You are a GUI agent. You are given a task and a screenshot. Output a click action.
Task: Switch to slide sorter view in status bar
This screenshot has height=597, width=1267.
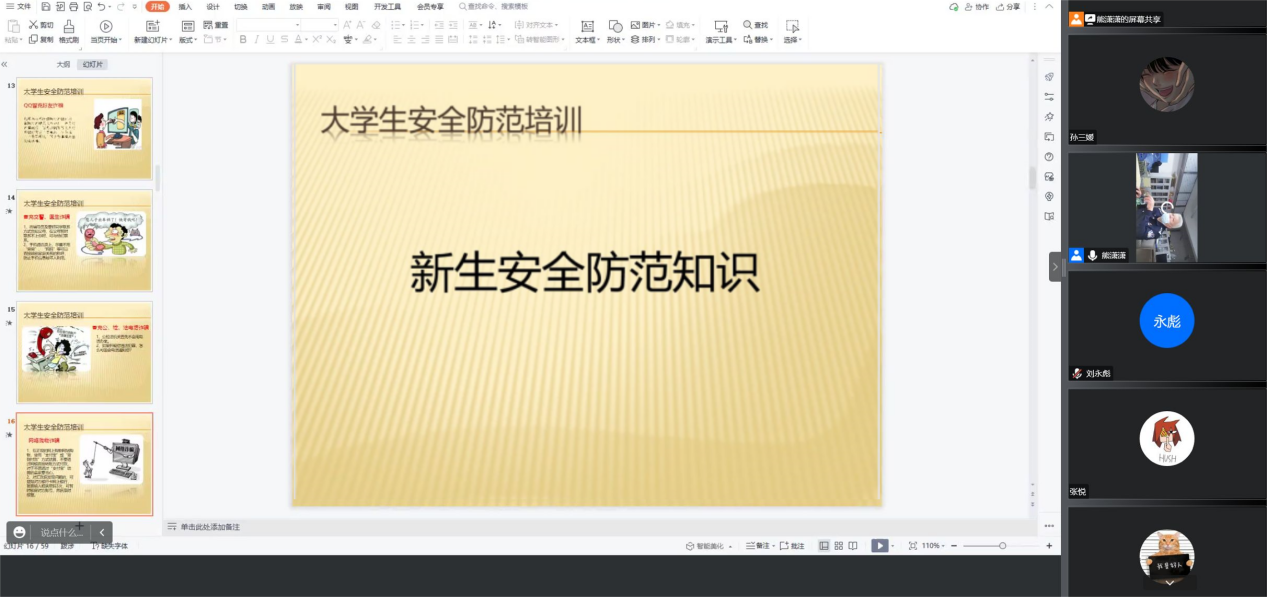click(838, 546)
